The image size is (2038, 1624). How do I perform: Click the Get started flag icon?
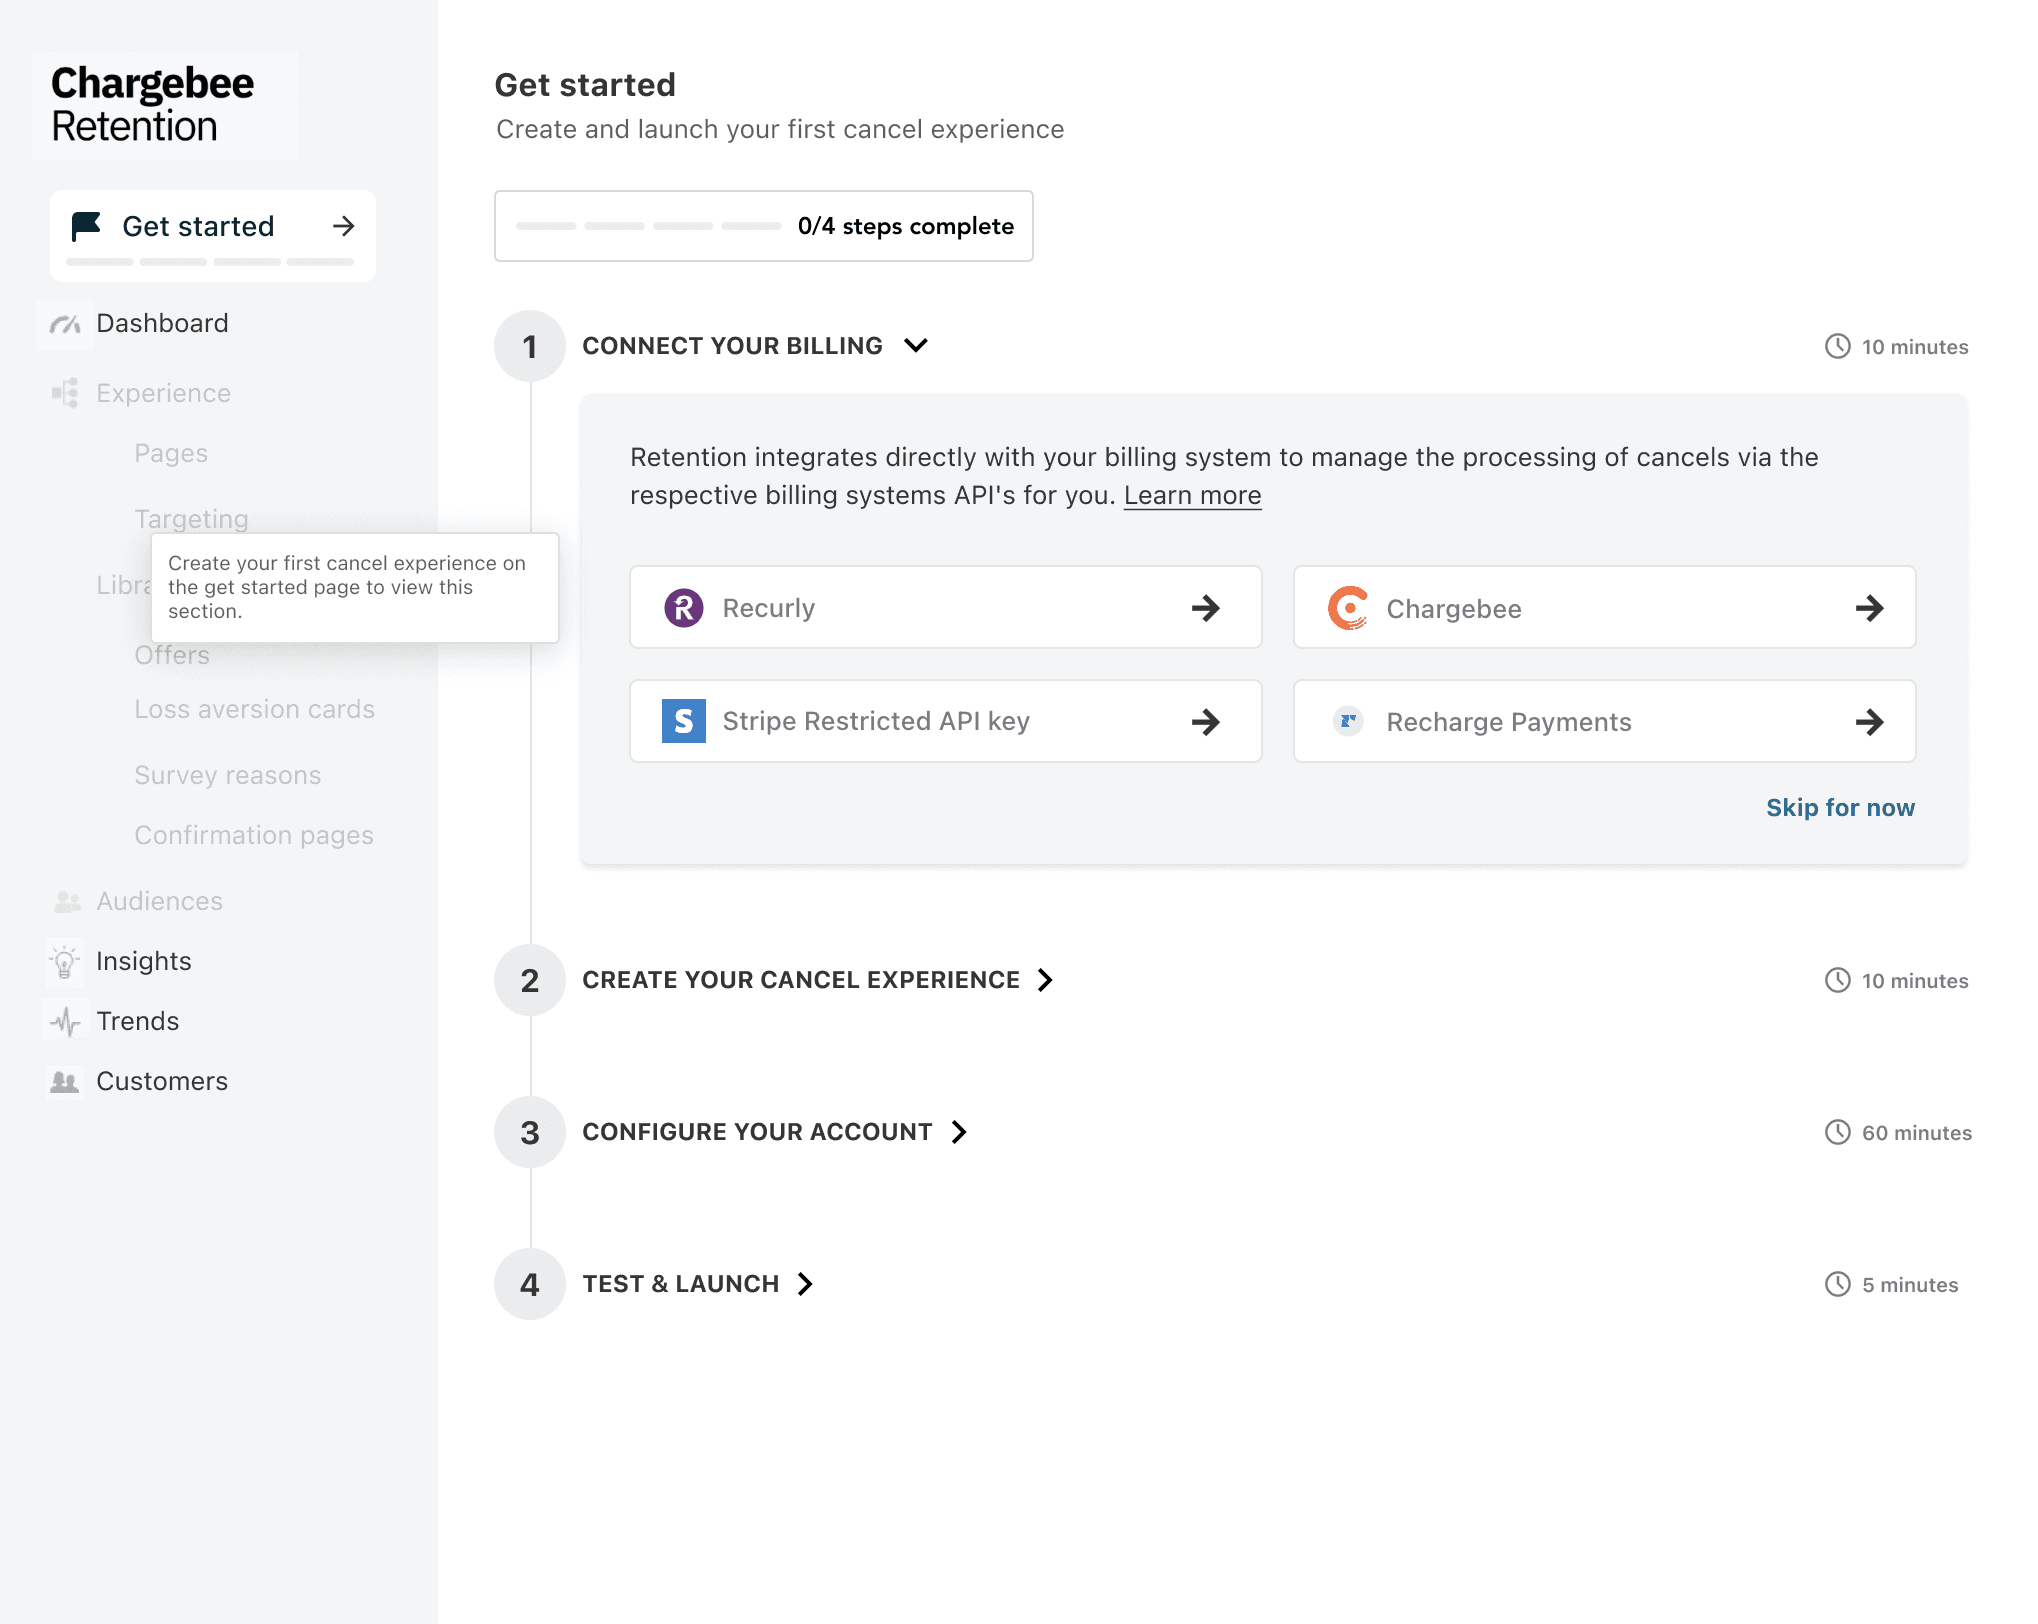coord(87,226)
